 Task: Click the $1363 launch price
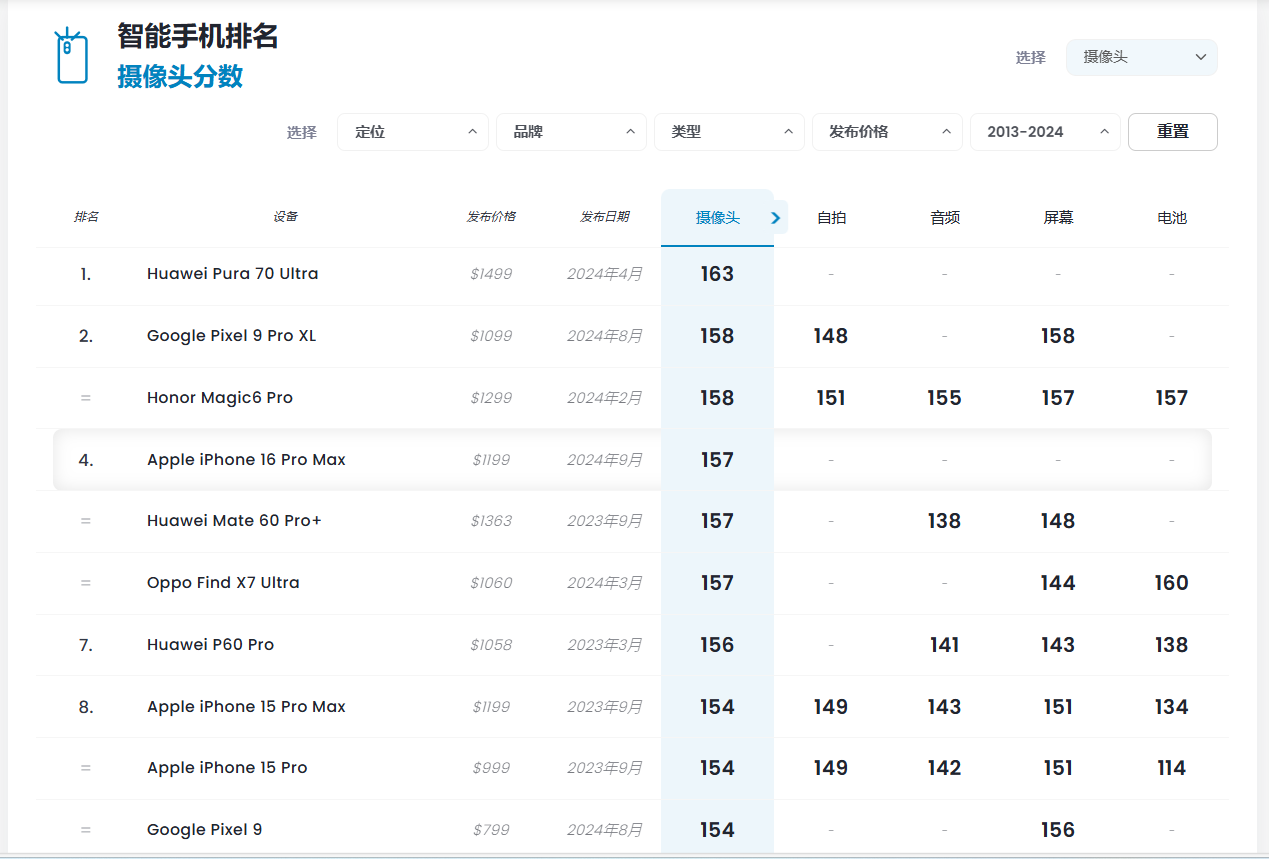click(491, 521)
